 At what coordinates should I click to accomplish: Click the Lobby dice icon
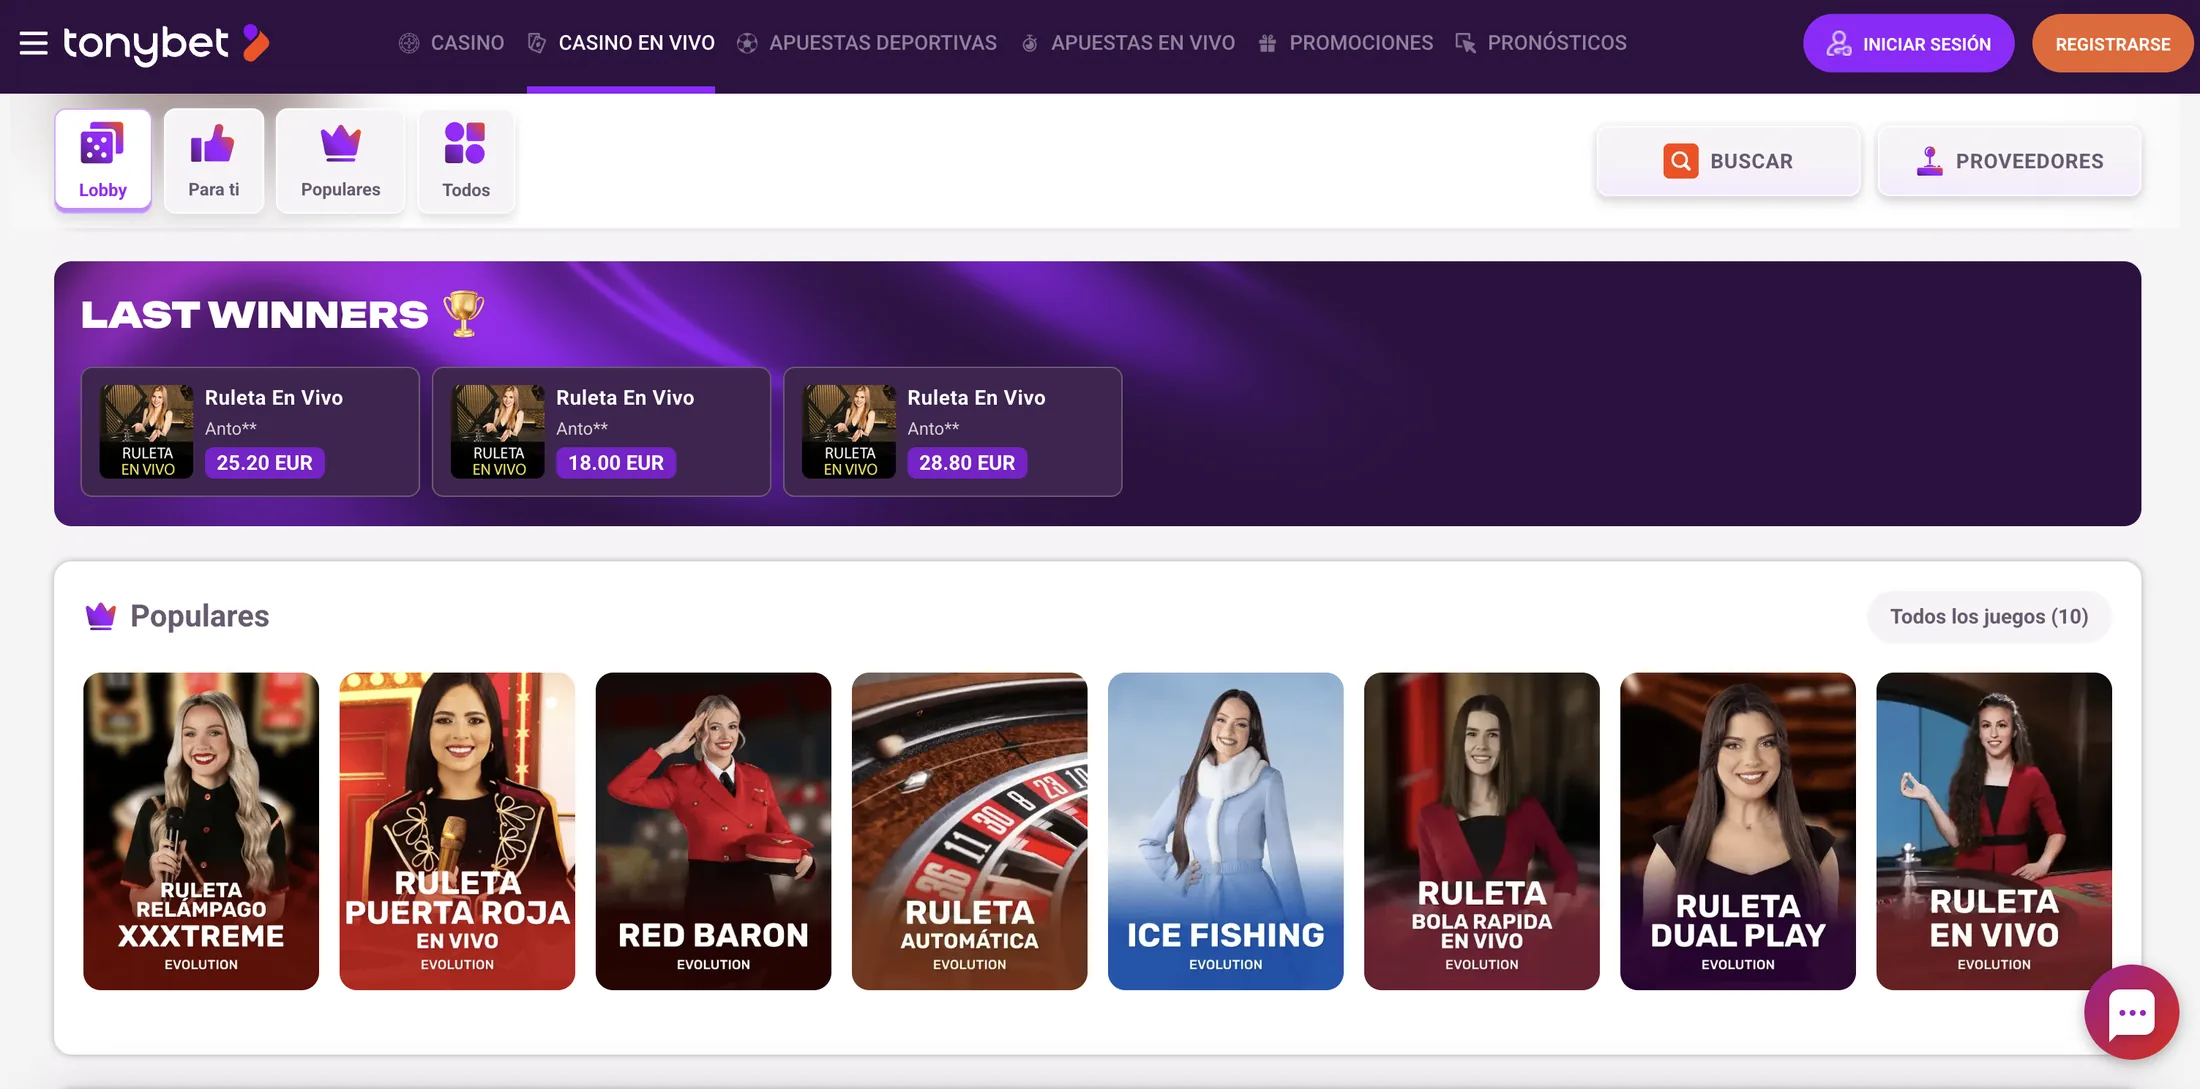pyautogui.click(x=102, y=145)
